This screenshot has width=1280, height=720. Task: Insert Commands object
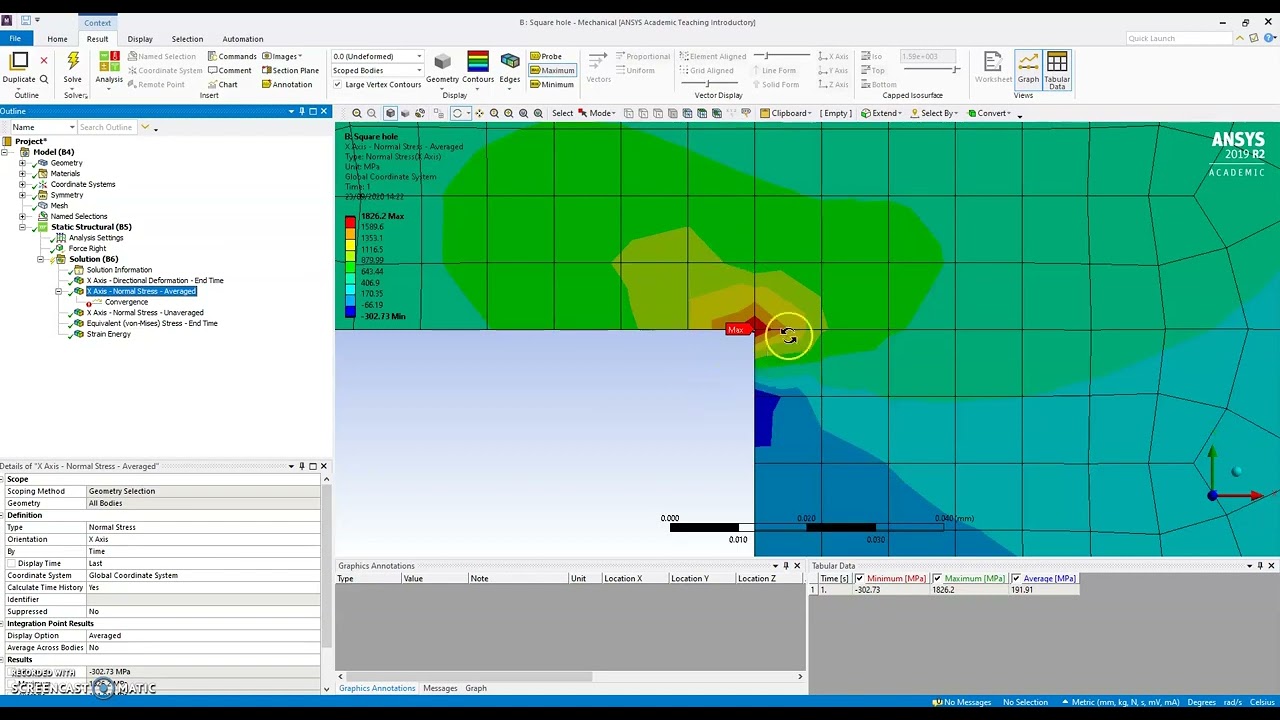tap(232, 56)
